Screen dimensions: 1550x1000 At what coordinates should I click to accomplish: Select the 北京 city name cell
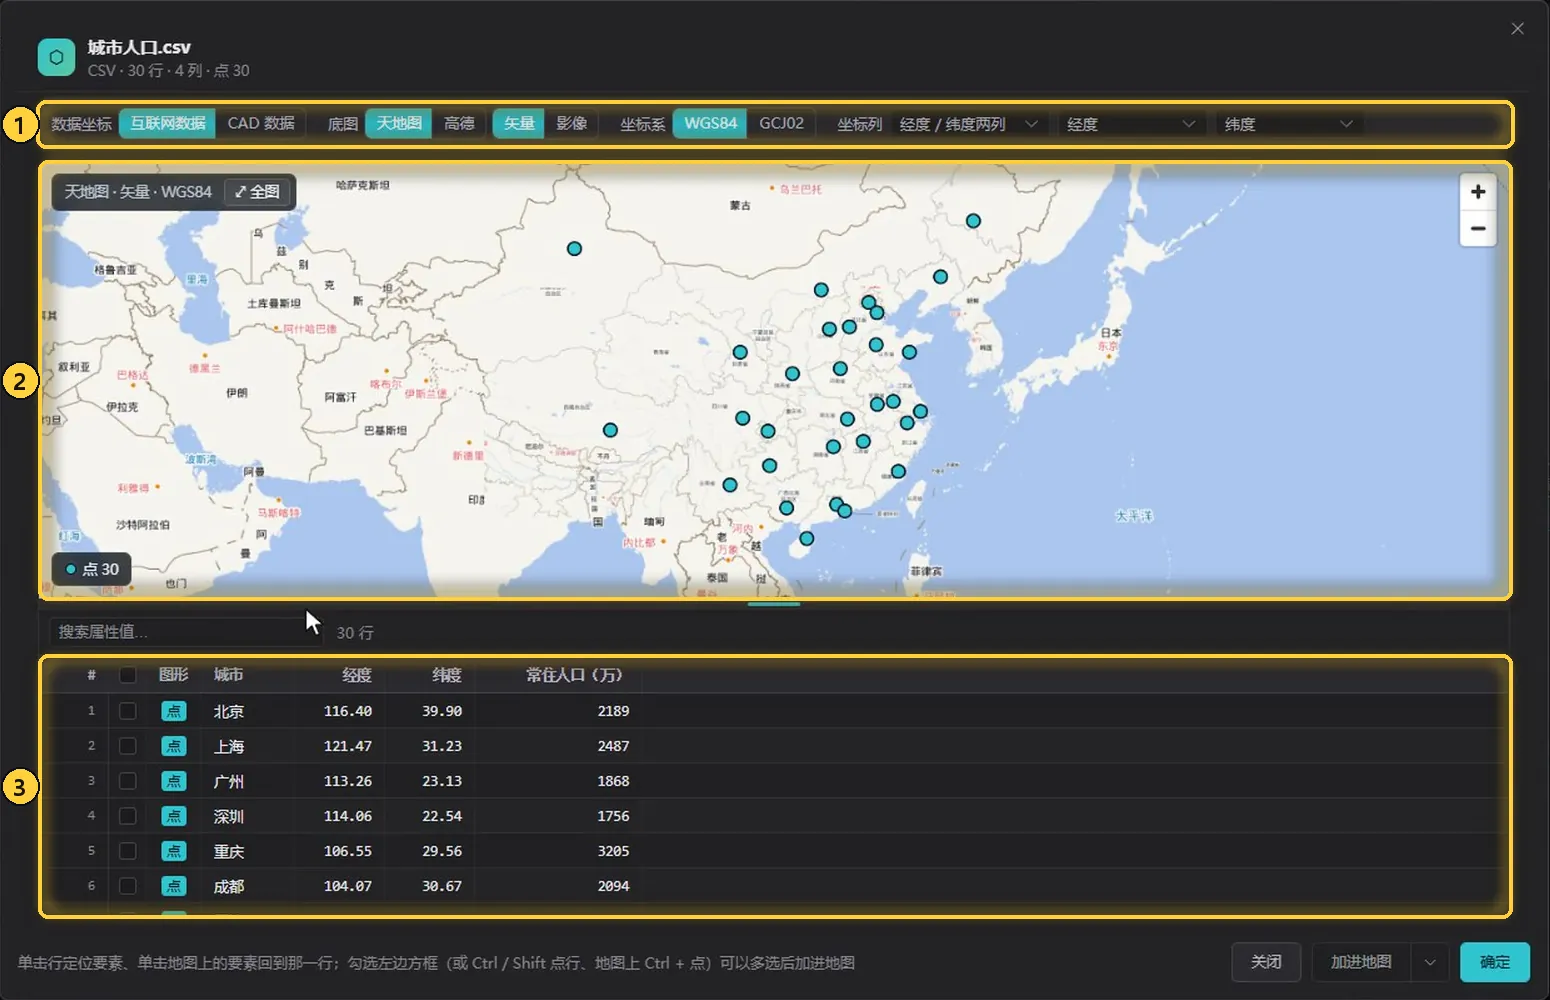pos(229,711)
